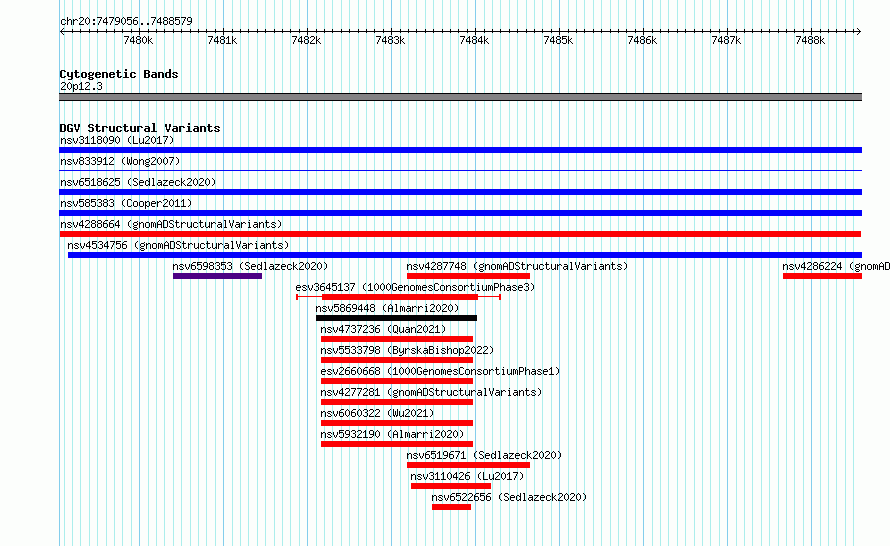Click the red bar under nsv5533798
The width and height of the screenshot is (890, 546).
pyautogui.click(x=397, y=360)
